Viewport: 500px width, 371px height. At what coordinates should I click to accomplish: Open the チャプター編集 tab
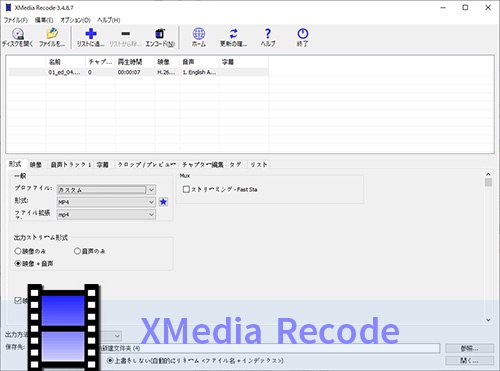pos(203,164)
